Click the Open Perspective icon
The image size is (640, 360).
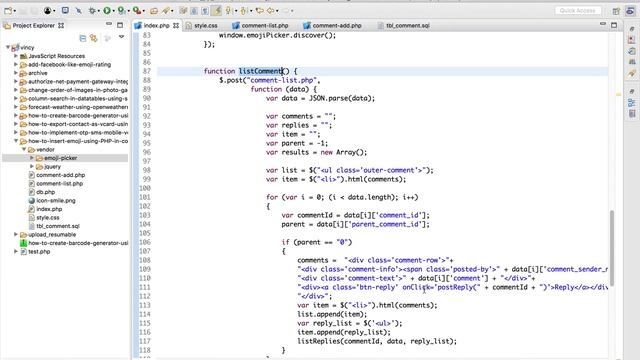pyautogui.click(x=616, y=11)
